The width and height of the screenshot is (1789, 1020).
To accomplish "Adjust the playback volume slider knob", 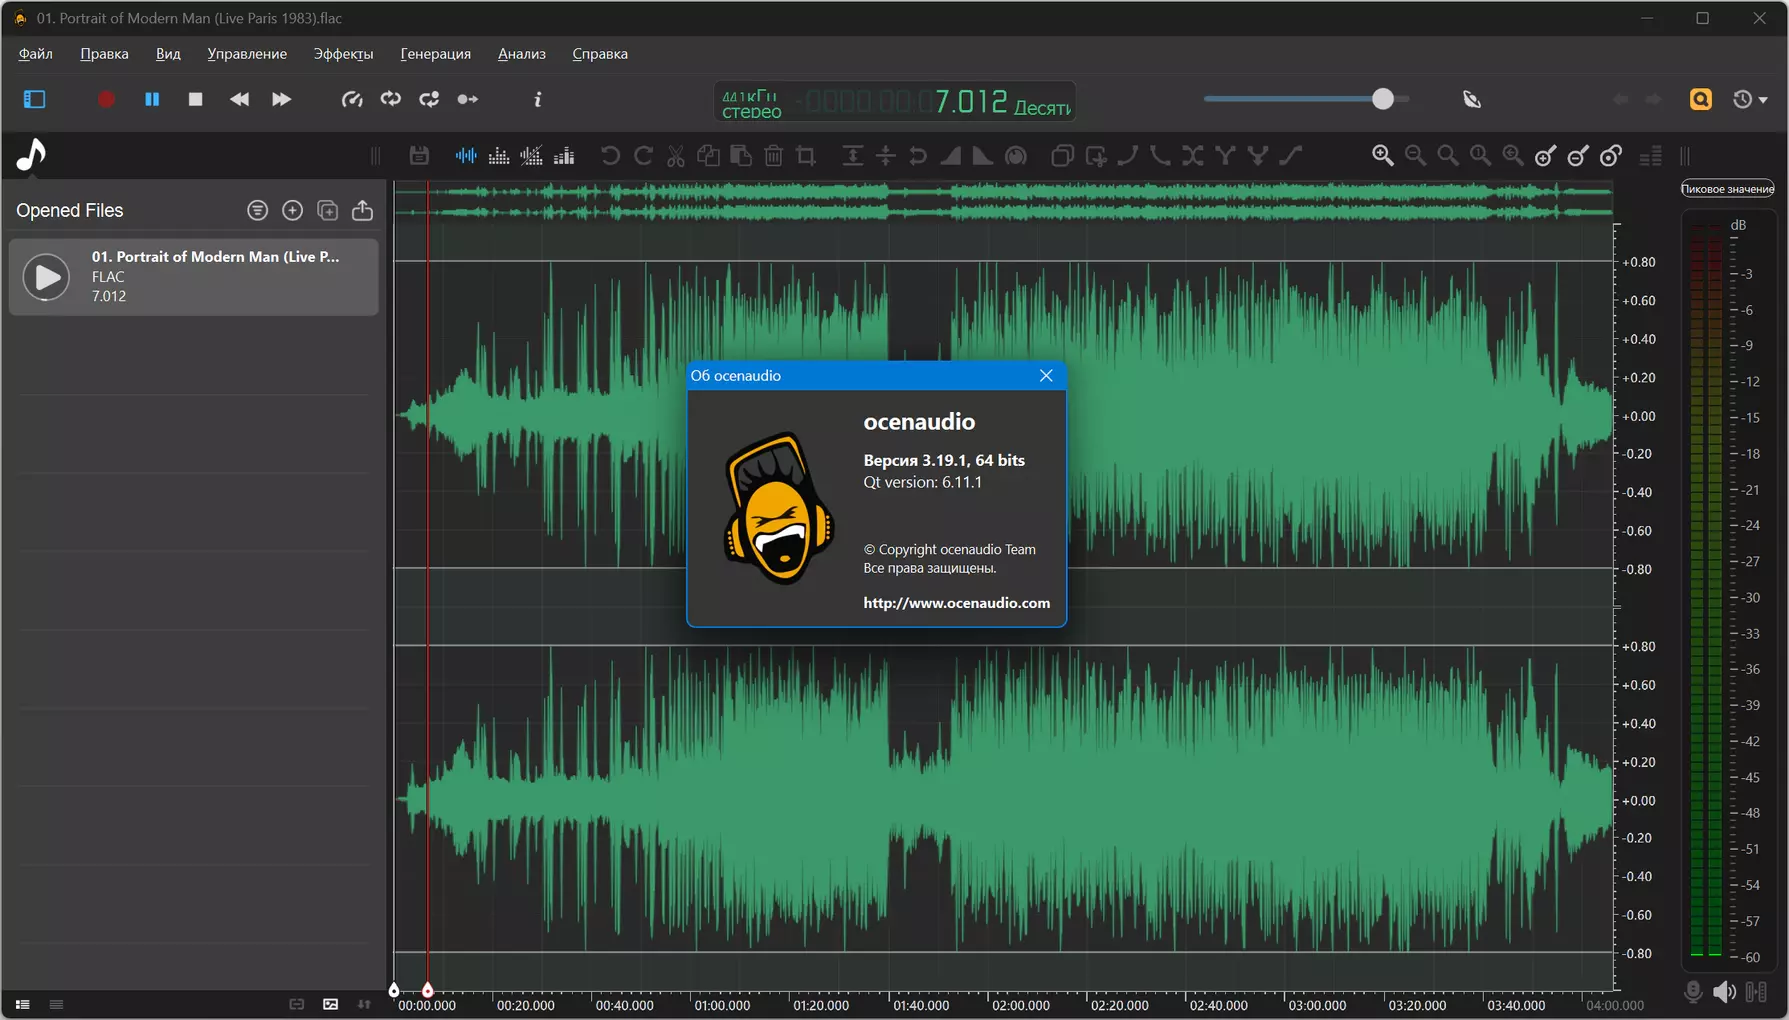I will 1382,98.
